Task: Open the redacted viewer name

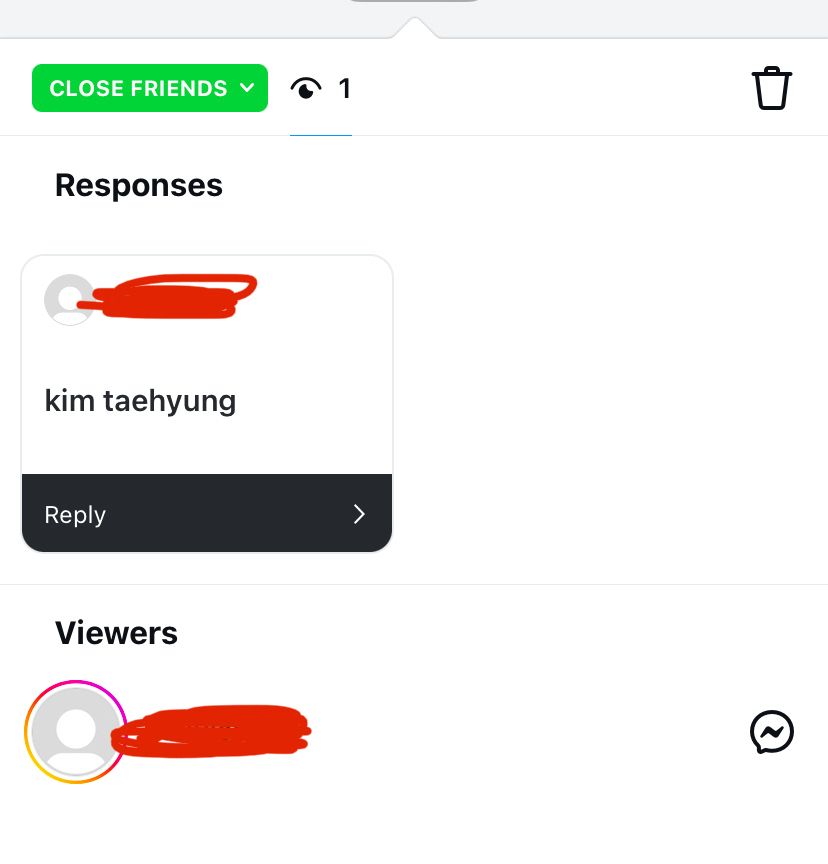Action: (211, 731)
